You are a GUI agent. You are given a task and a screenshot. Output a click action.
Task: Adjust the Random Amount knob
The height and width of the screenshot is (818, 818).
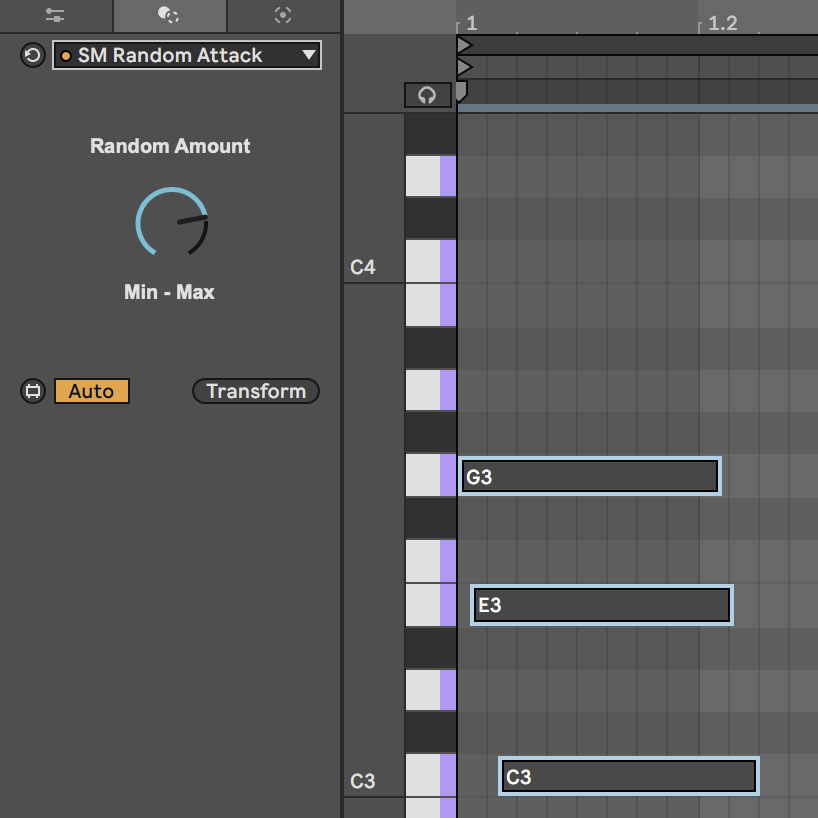tap(172, 222)
